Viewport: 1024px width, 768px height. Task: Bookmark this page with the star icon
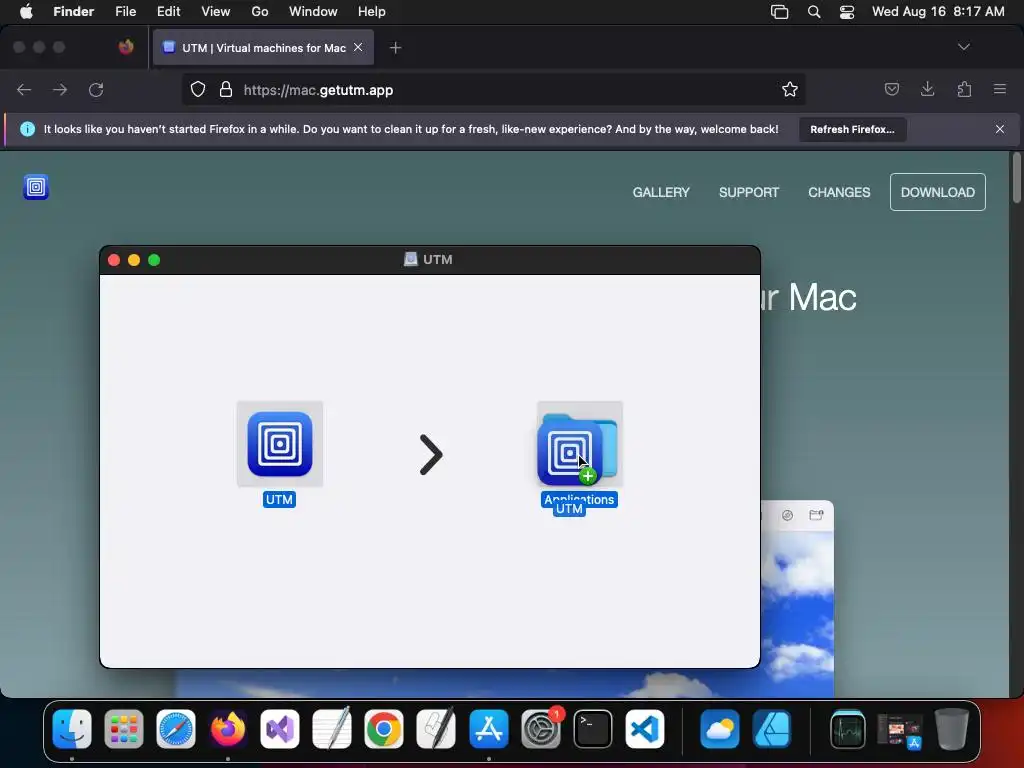coord(790,89)
